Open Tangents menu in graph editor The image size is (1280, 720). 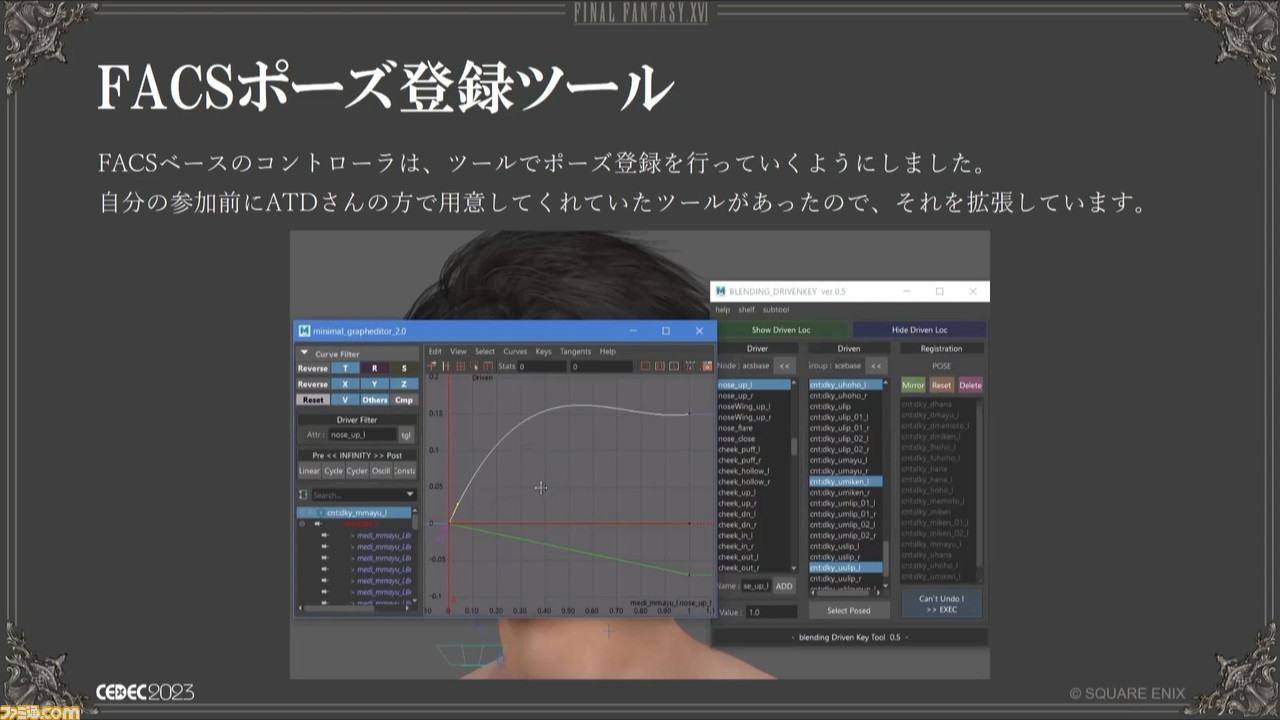[575, 352]
